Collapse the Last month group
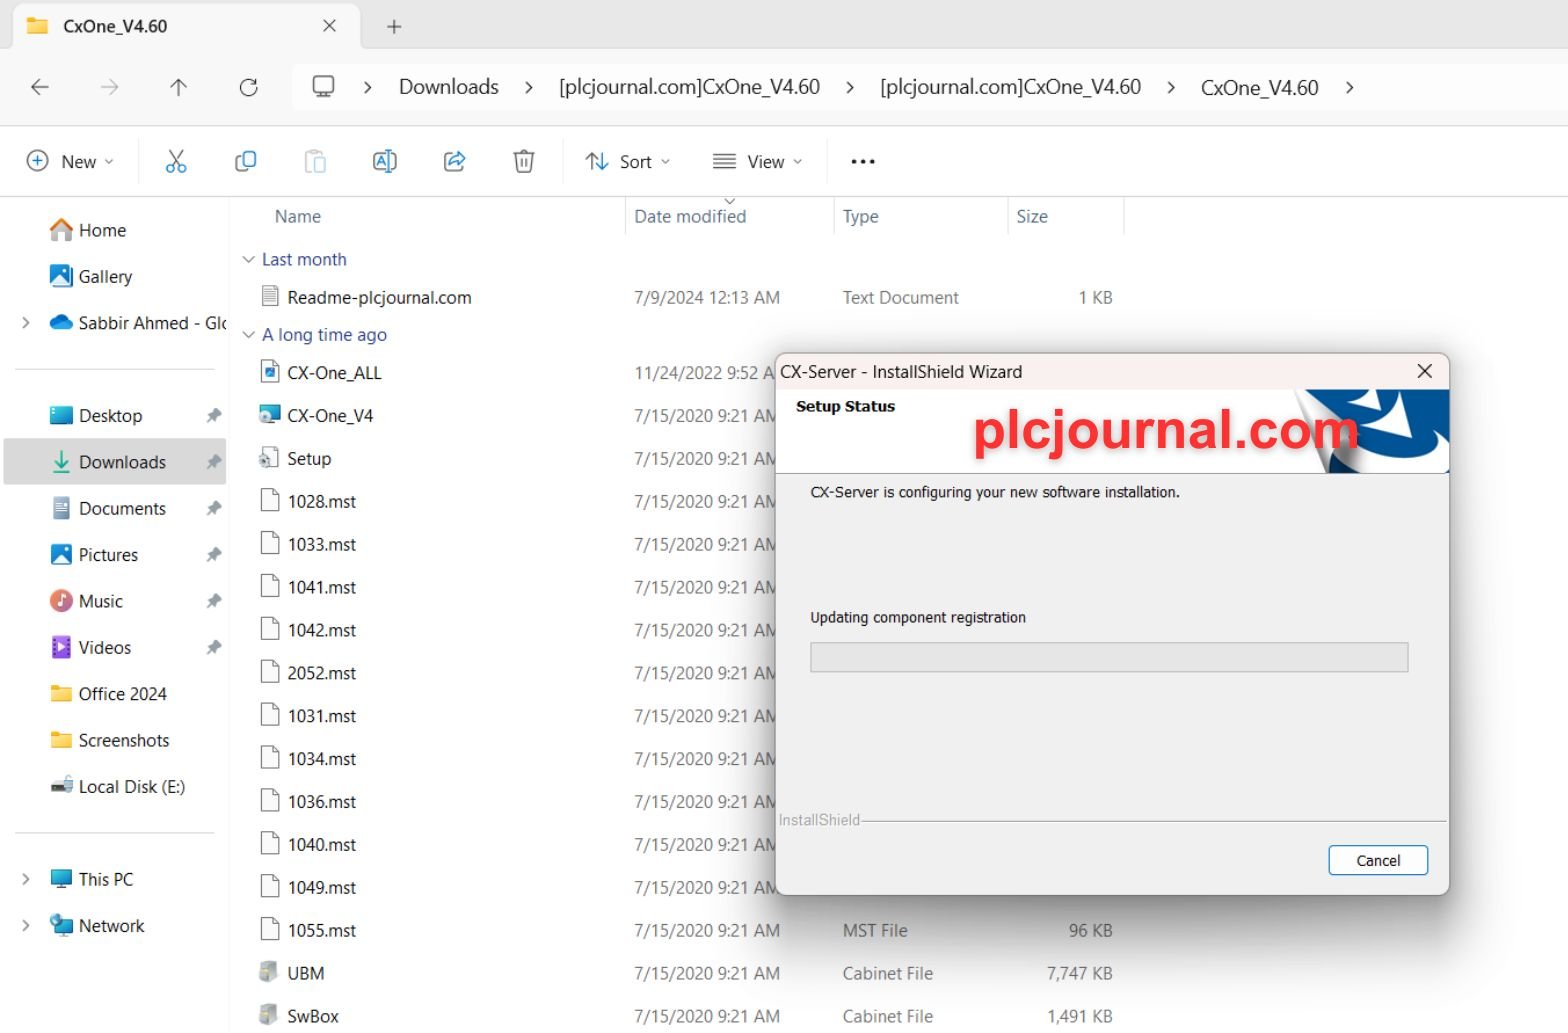Image resolution: width=1568 pixels, height=1033 pixels. click(x=249, y=259)
